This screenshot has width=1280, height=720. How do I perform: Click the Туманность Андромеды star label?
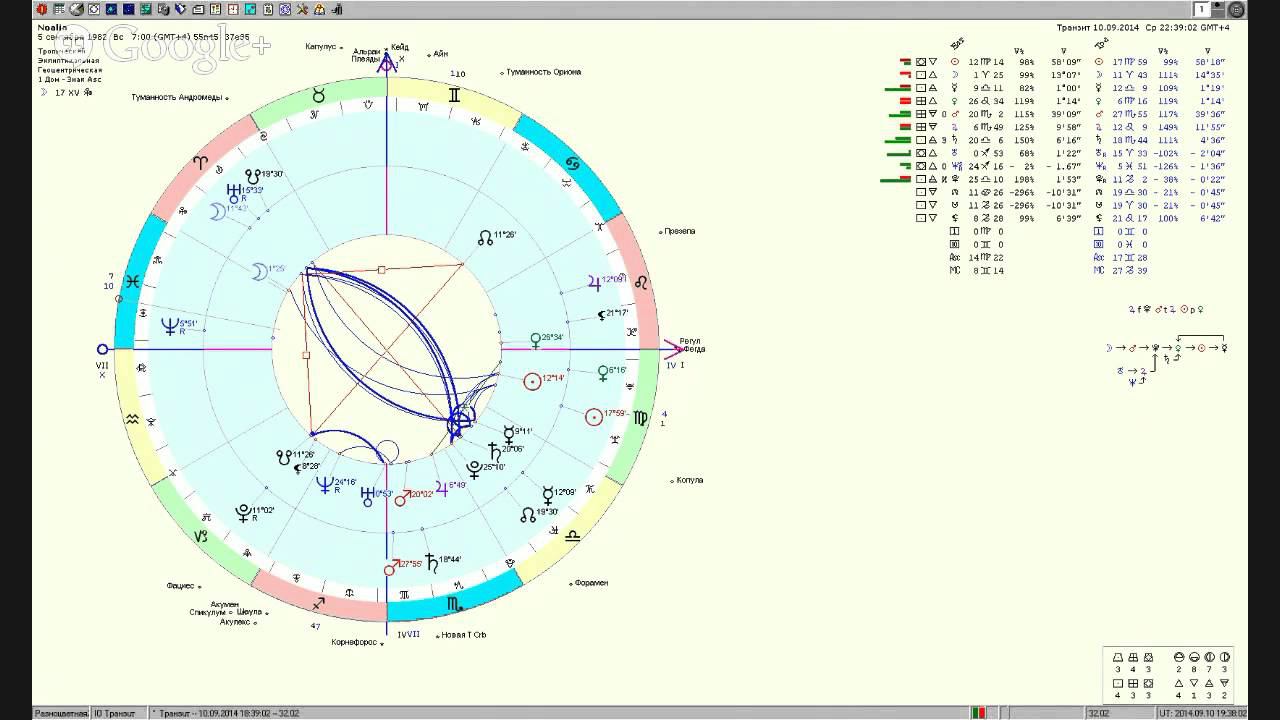coord(177,98)
